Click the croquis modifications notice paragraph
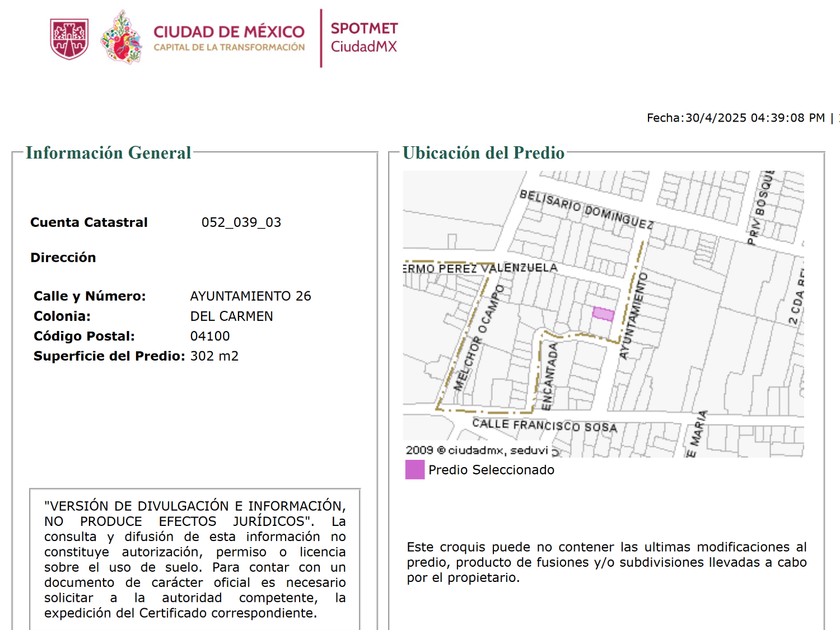 coord(606,562)
